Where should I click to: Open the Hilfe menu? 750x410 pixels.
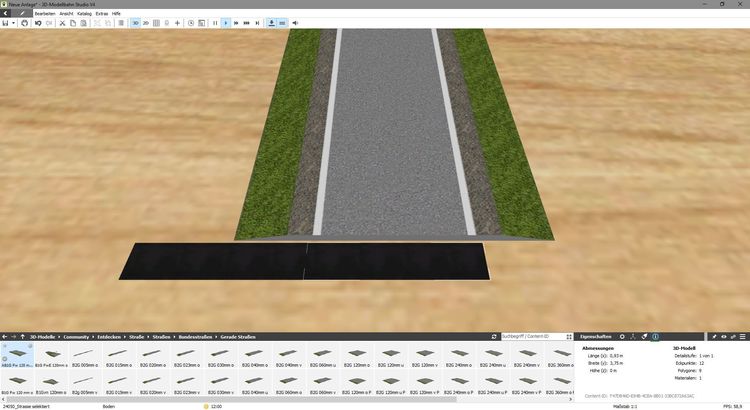pyautogui.click(x=116, y=13)
